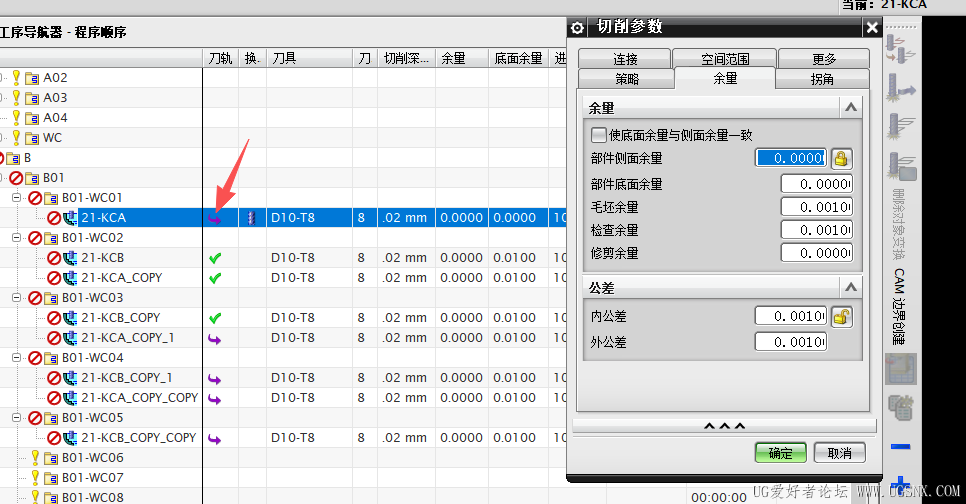The width and height of the screenshot is (966, 504).
Task: Click the 切削深... column header
Action: [406, 58]
